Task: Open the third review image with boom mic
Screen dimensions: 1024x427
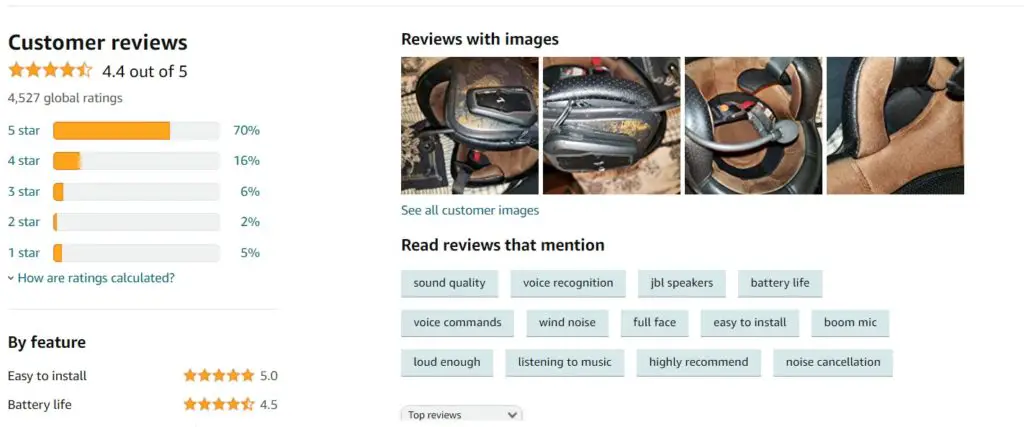Action: [754, 125]
